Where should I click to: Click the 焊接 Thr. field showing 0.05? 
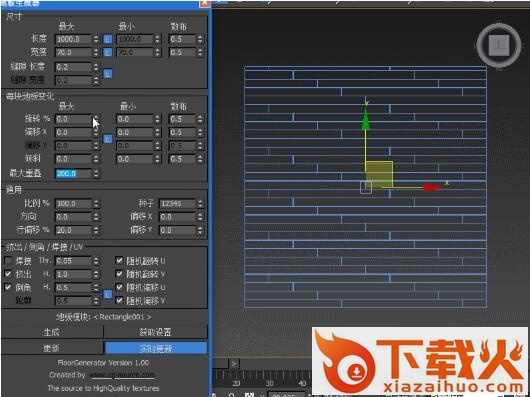pyautogui.click(x=73, y=261)
